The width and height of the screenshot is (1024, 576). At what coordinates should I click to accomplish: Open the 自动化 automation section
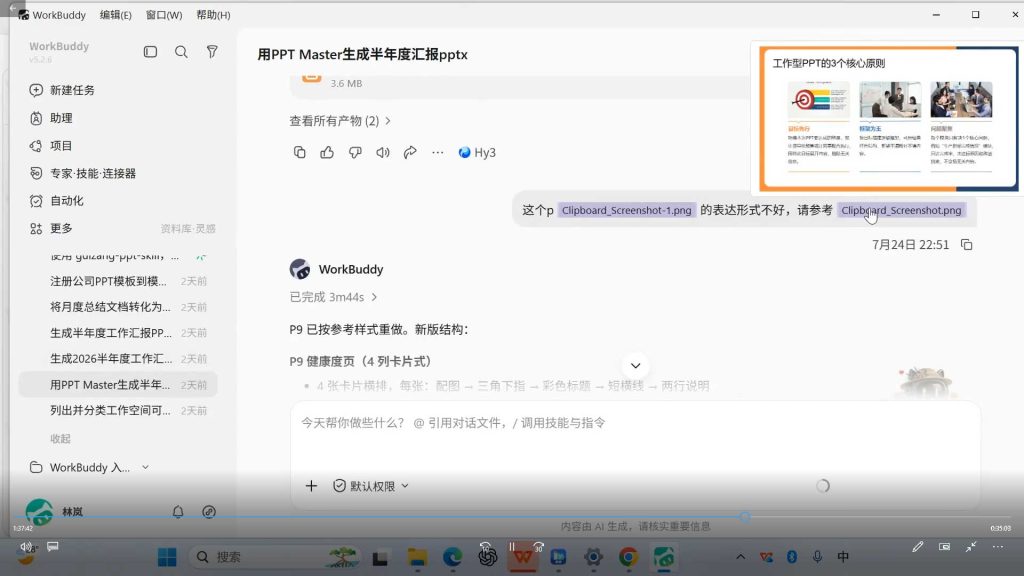pos(57,200)
